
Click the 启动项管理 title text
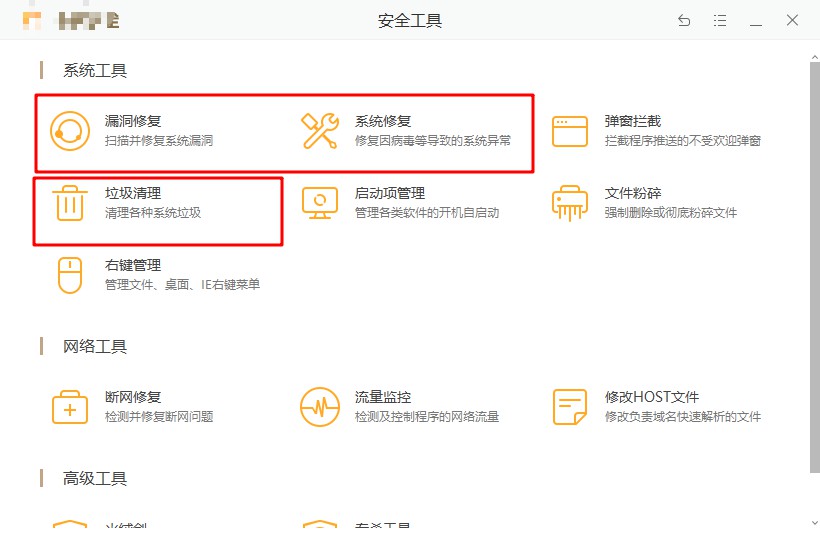(390, 193)
